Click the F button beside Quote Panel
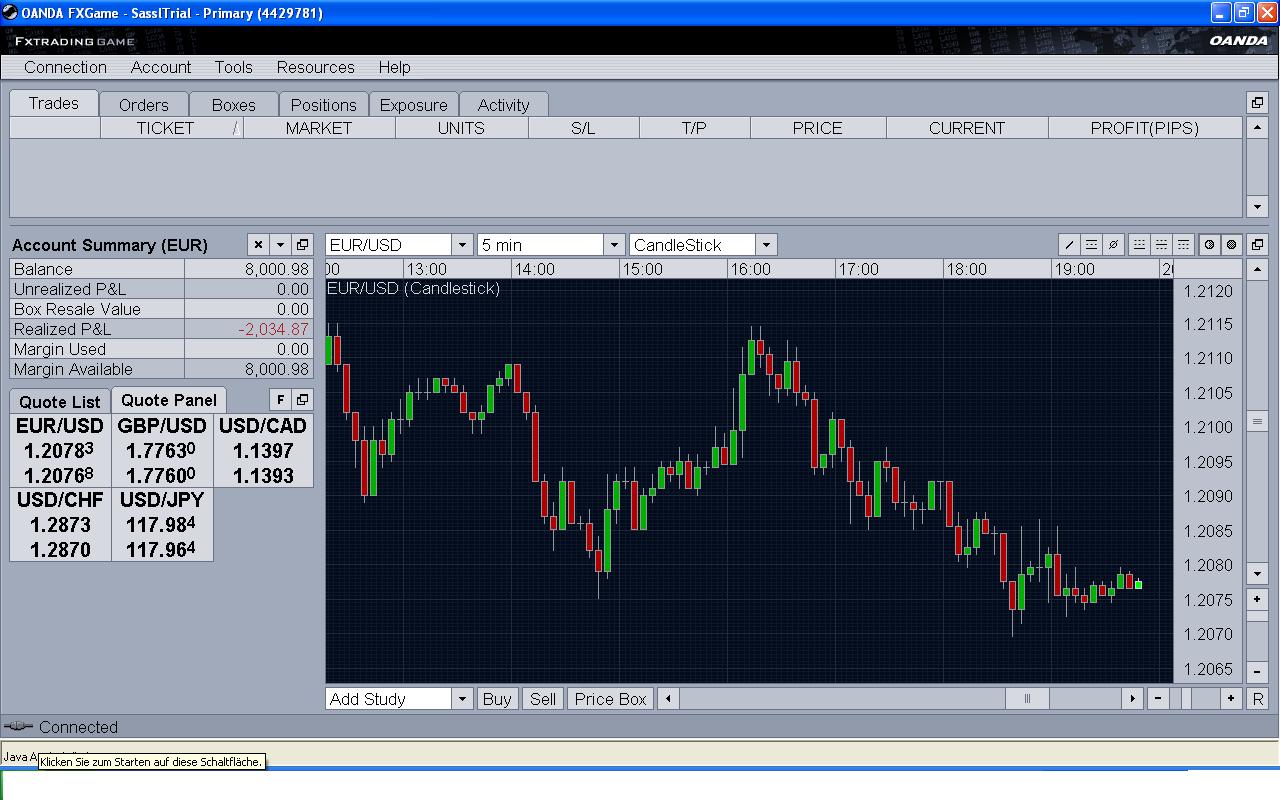Image resolution: width=1280 pixels, height=800 pixels. pos(280,400)
